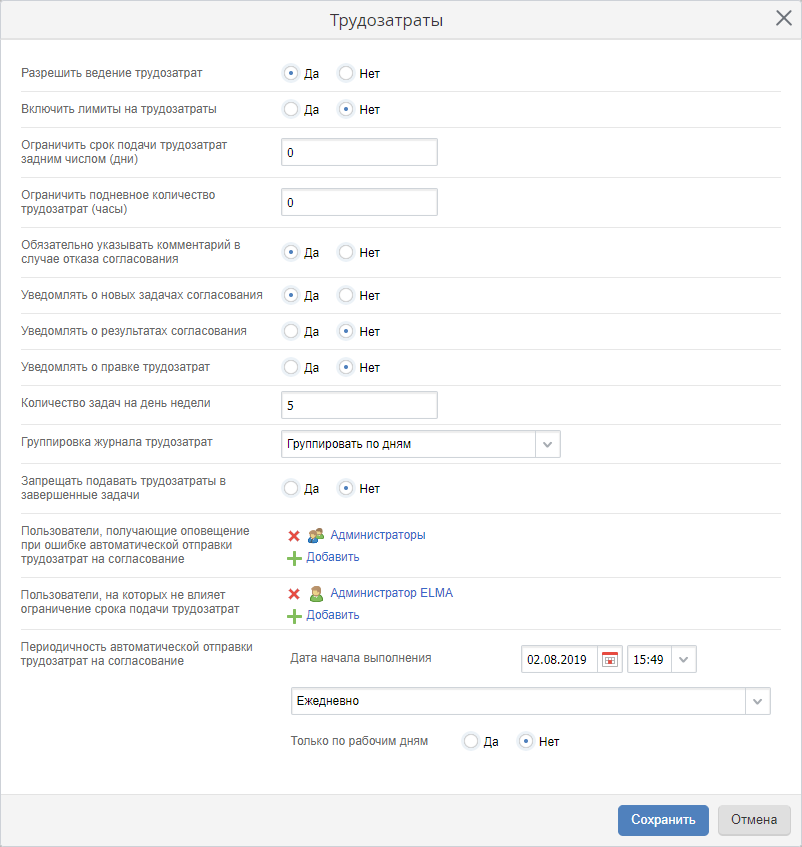Click the Администратор ELMA user icon
The height and width of the screenshot is (847, 802).
point(316,594)
